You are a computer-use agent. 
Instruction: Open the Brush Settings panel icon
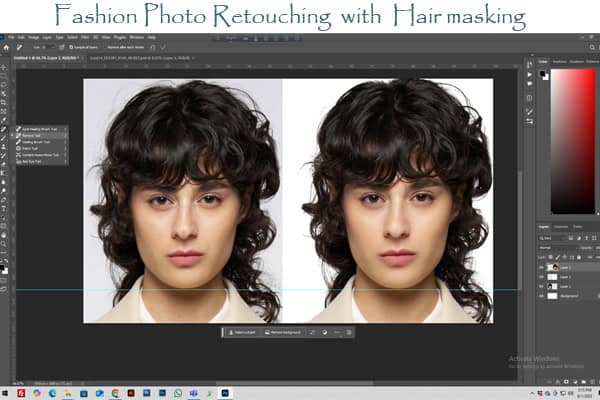(530, 111)
